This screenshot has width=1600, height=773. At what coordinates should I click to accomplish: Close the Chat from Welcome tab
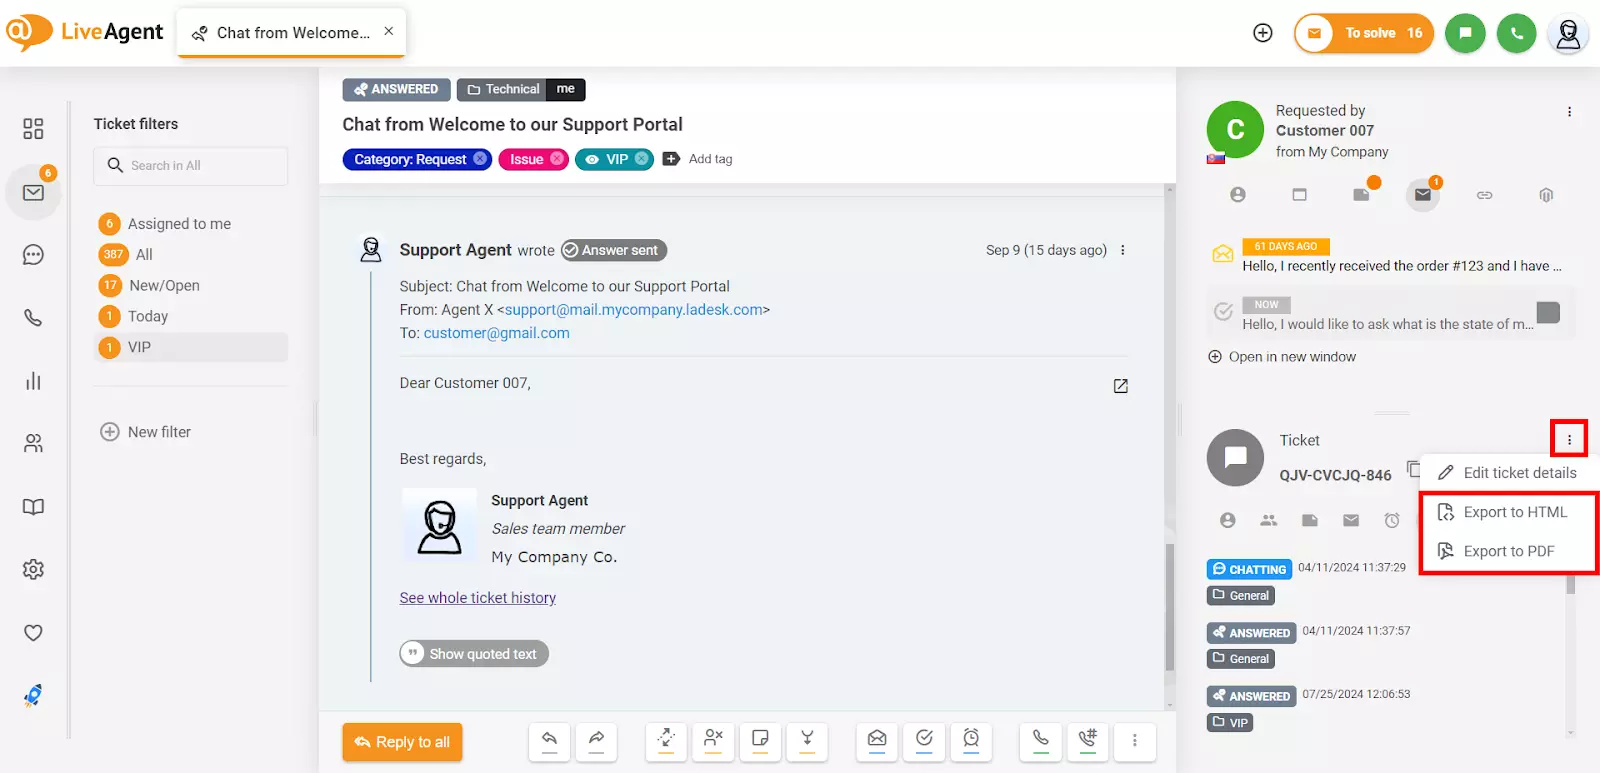point(389,31)
